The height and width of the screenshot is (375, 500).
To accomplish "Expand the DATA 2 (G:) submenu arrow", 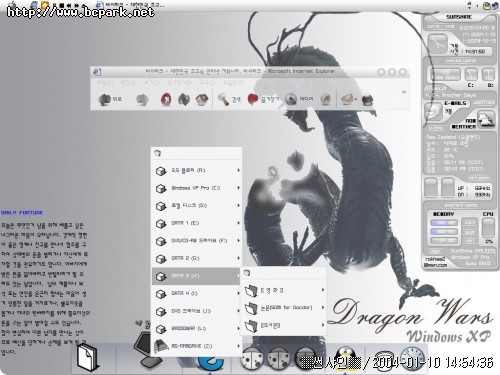I will click(239, 258).
